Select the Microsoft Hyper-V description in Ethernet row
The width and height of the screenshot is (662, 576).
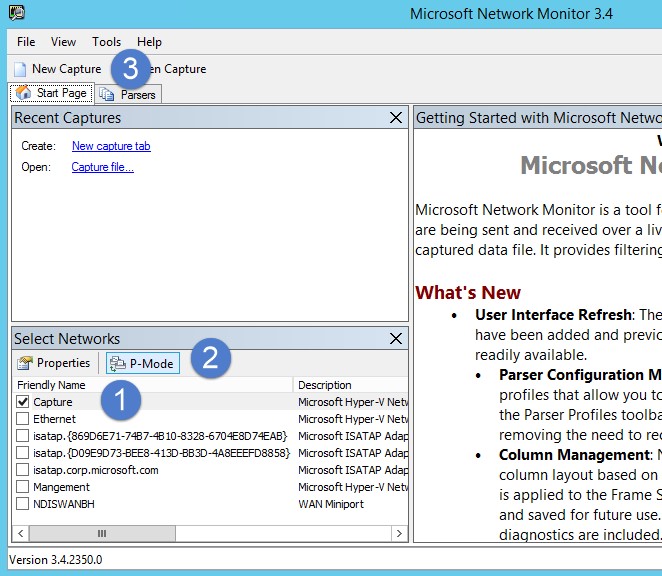[353, 419]
